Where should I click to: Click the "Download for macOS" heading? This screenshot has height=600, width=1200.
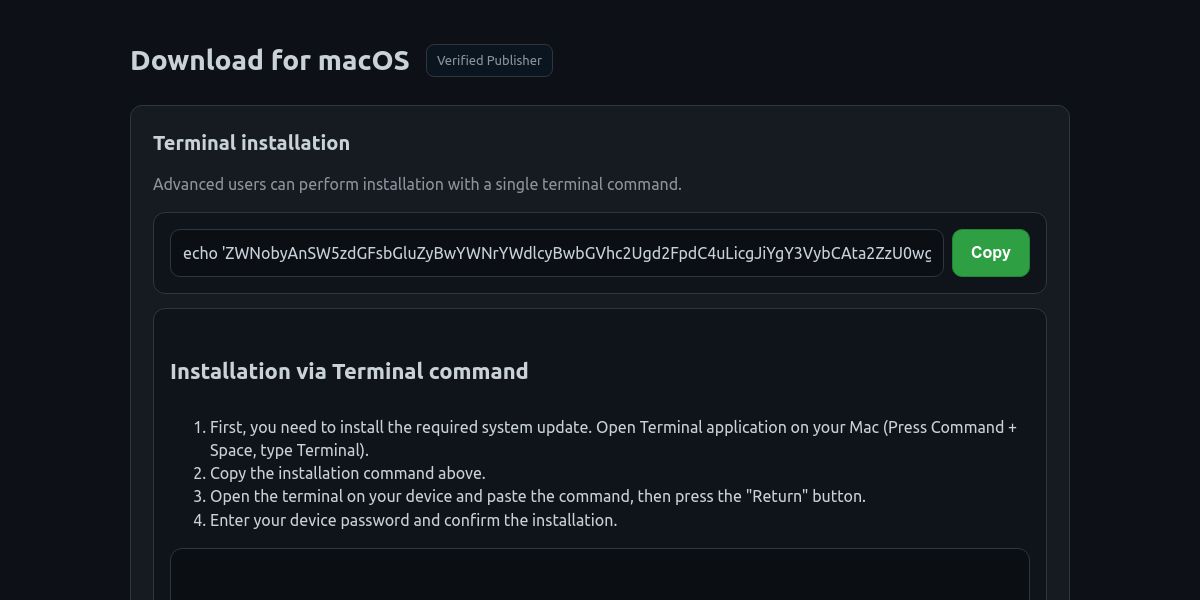coord(270,61)
